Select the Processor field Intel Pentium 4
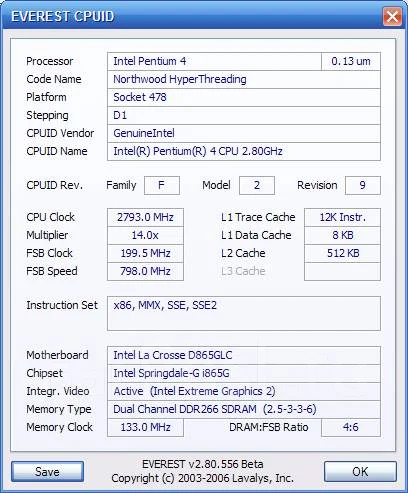This screenshot has height=493, width=408. click(x=214, y=61)
